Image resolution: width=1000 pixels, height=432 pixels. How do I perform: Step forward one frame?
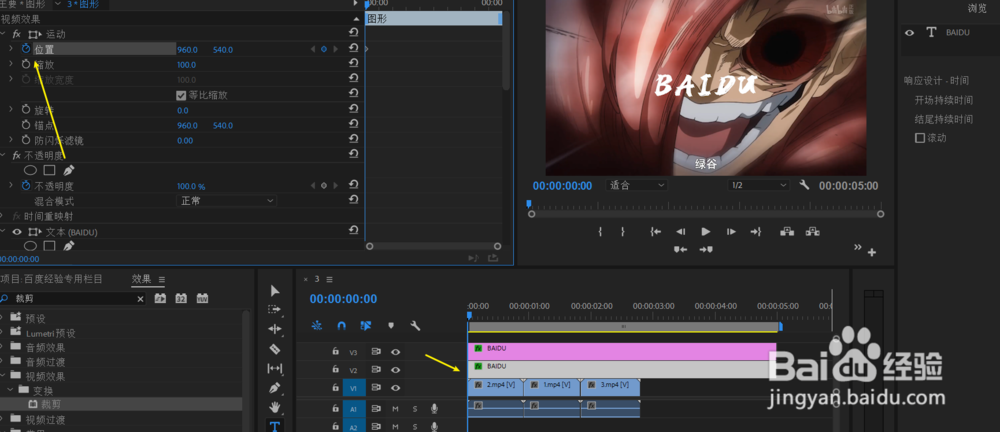click(x=731, y=232)
